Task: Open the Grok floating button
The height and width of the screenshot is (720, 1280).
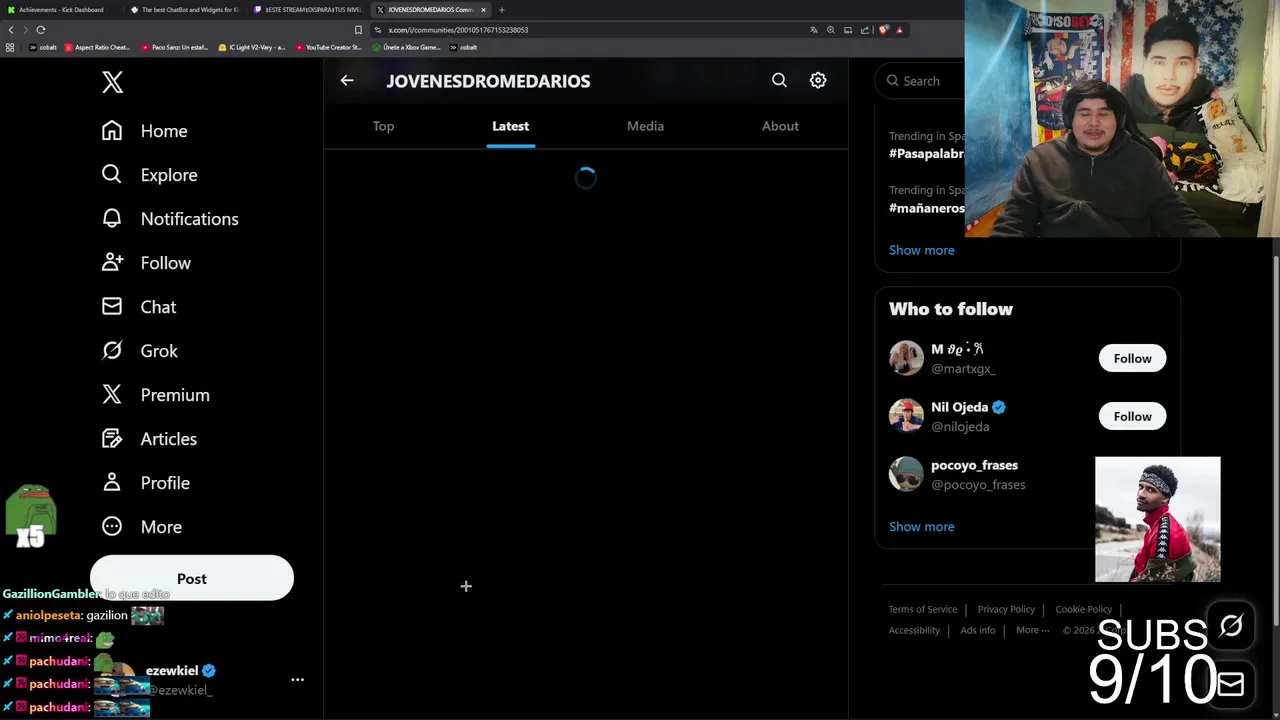Action: (1231, 626)
